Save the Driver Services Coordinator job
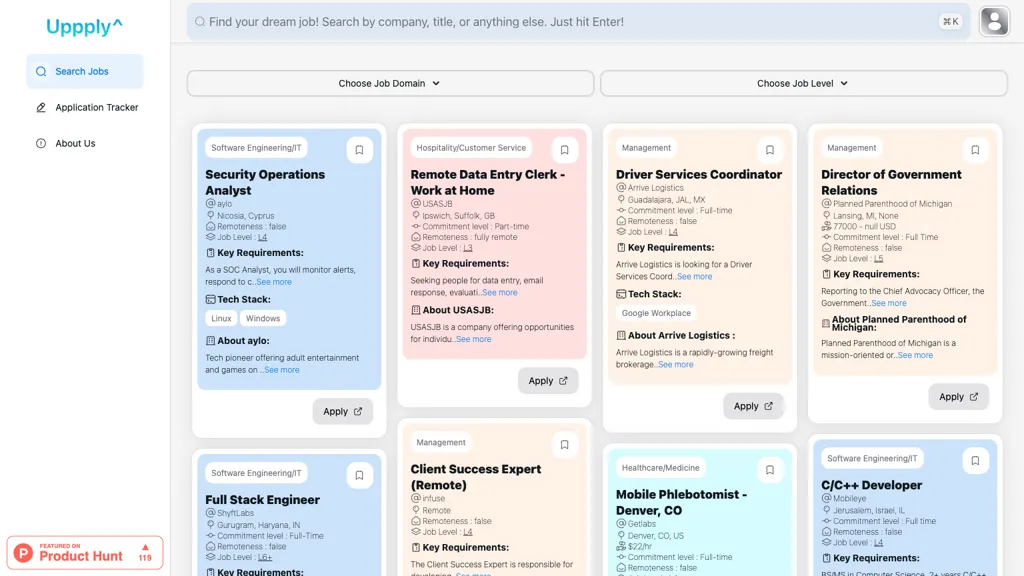 pos(769,150)
